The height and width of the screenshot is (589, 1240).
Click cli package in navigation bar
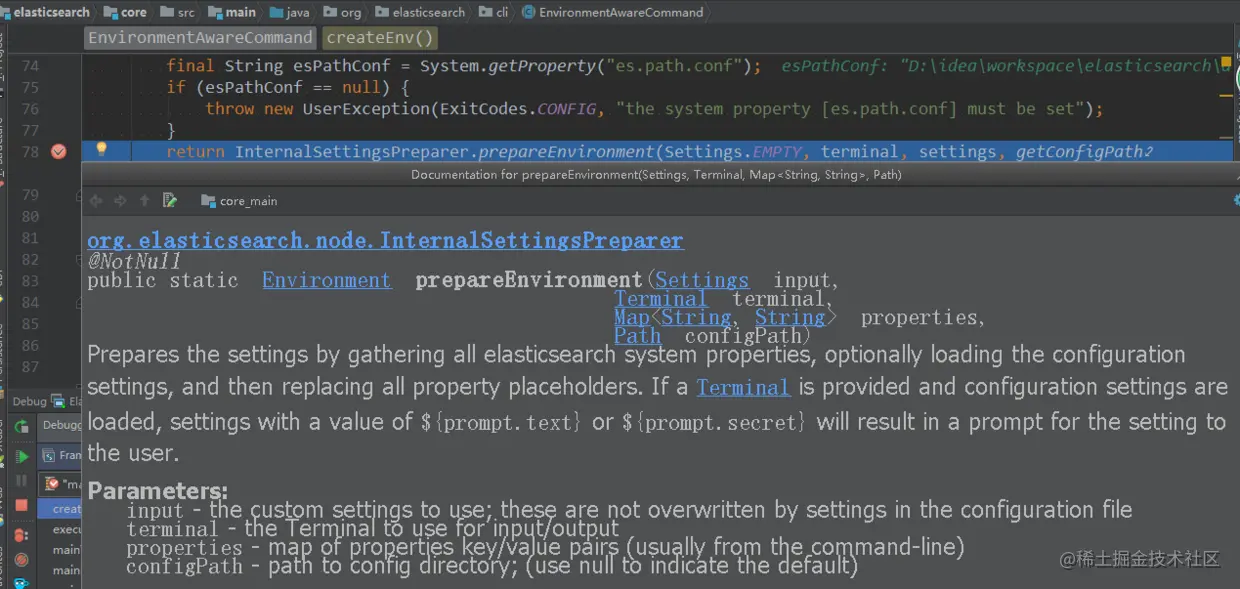click(x=494, y=12)
